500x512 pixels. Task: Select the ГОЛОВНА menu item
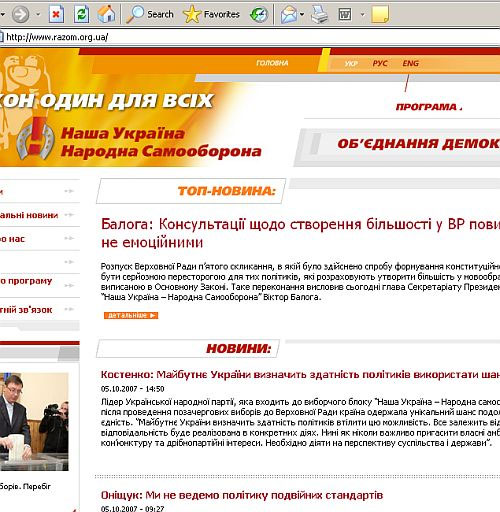pyautogui.click(x=272, y=63)
